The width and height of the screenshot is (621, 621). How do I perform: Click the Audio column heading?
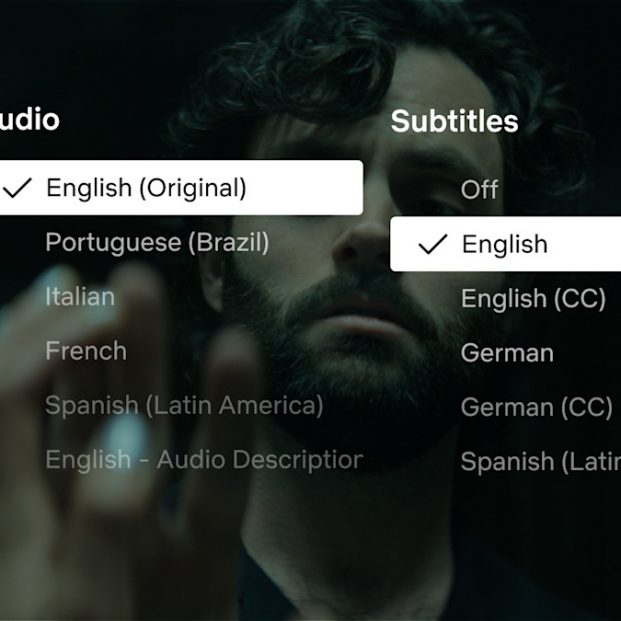point(30,120)
